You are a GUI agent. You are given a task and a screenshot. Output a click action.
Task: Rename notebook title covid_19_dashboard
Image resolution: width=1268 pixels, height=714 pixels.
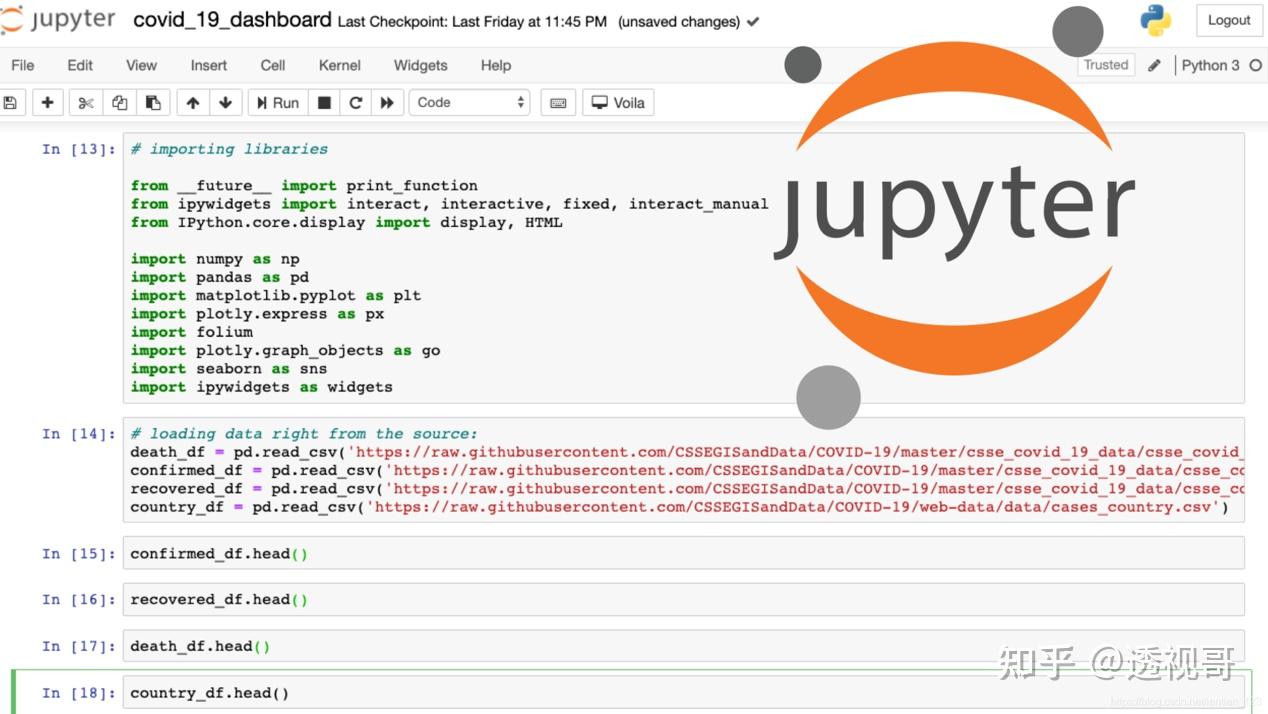click(232, 20)
